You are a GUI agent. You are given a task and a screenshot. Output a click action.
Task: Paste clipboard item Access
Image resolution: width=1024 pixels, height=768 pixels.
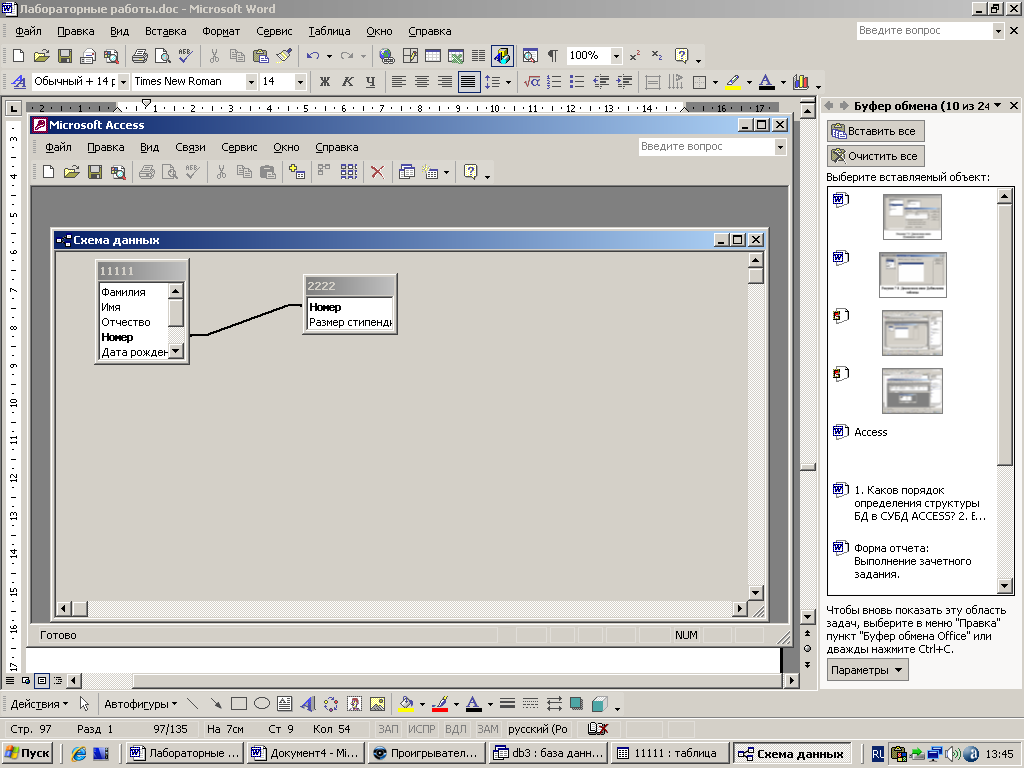[871, 432]
